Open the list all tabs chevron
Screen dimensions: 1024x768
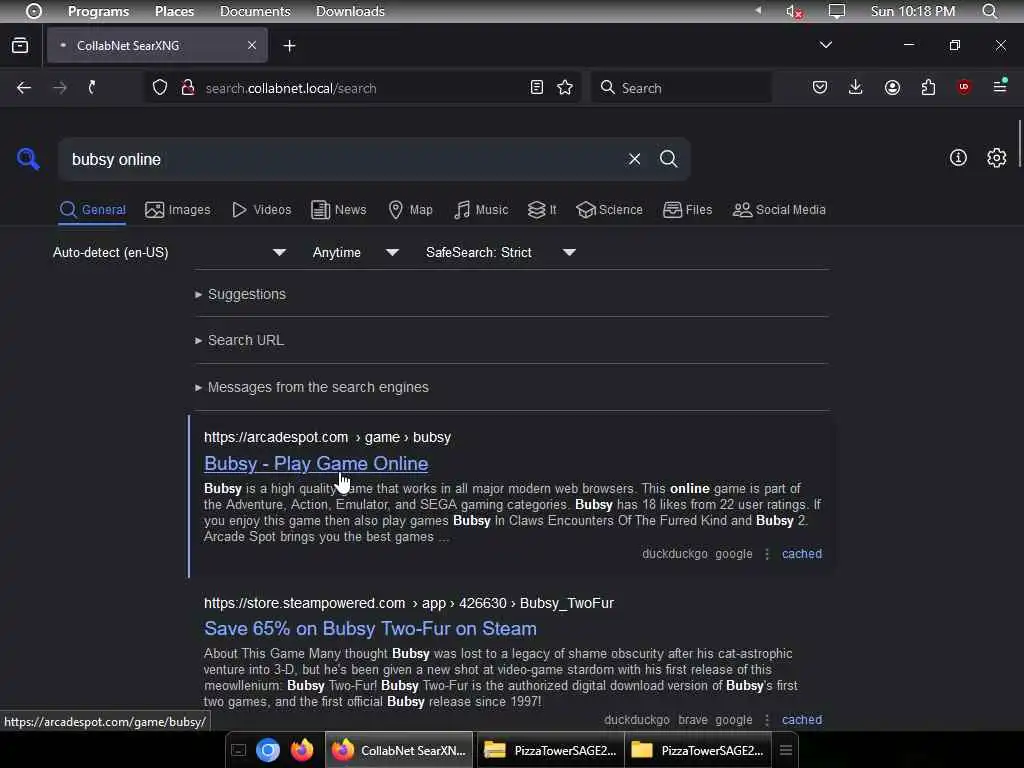[x=825, y=45]
